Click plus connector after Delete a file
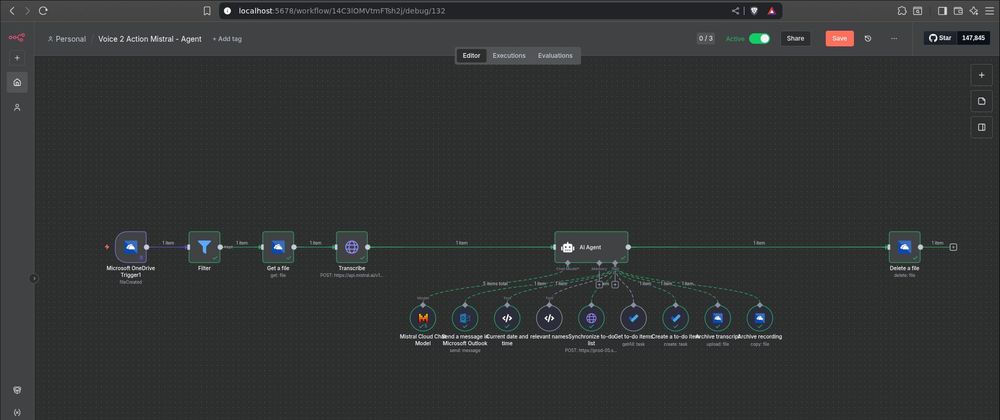This screenshot has height=420, width=1000. (953, 246)
